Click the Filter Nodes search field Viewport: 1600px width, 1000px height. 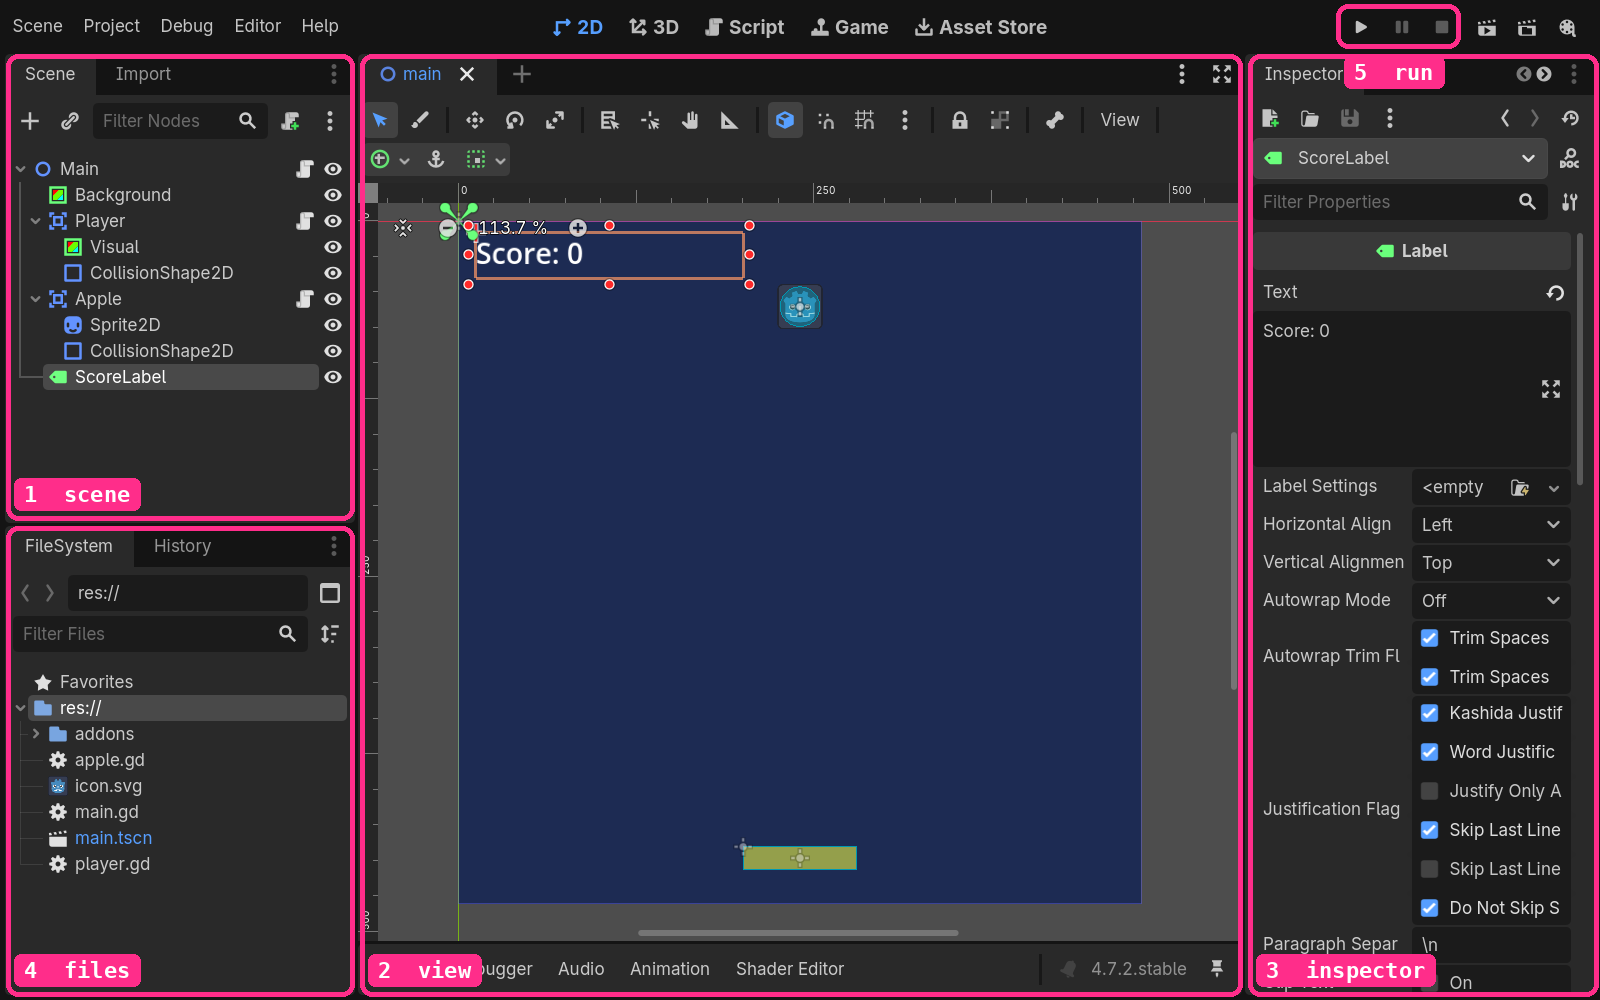(180, 121)
